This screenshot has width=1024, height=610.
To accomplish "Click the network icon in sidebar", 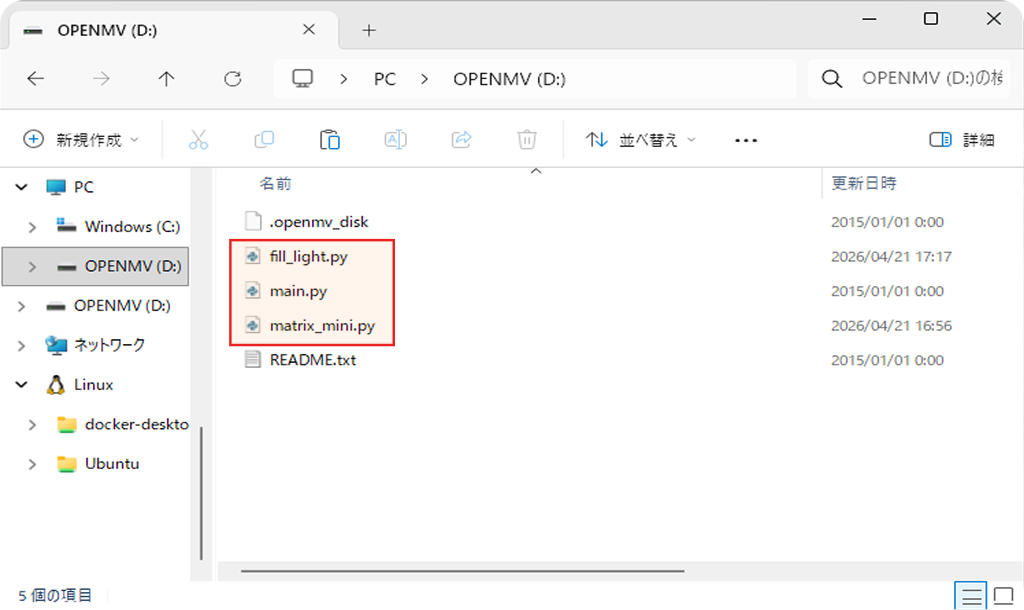I will pos(56,345).
